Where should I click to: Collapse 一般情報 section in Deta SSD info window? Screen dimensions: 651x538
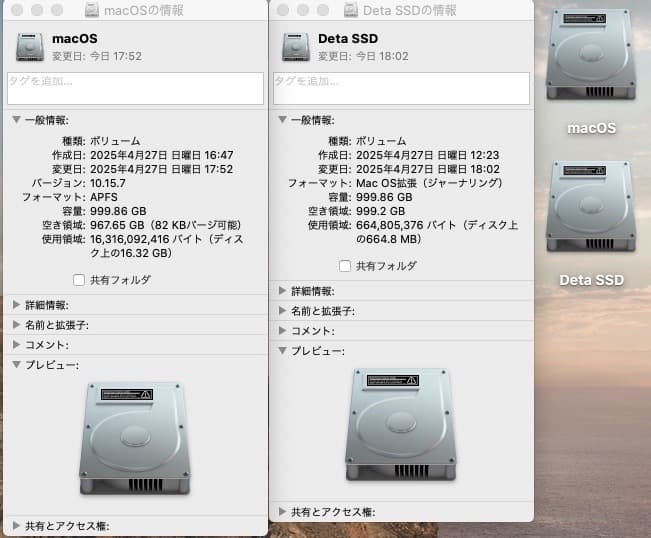tap(283, 120)
